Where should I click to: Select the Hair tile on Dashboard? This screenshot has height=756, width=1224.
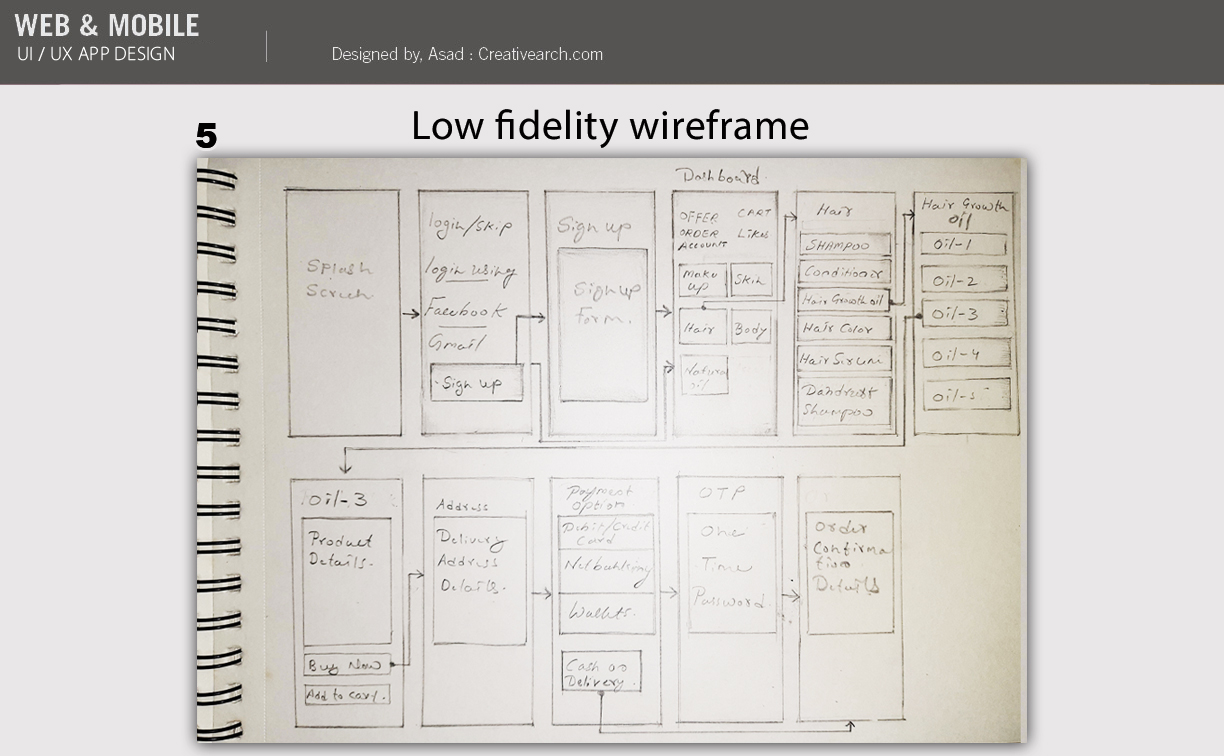(702, 327)
